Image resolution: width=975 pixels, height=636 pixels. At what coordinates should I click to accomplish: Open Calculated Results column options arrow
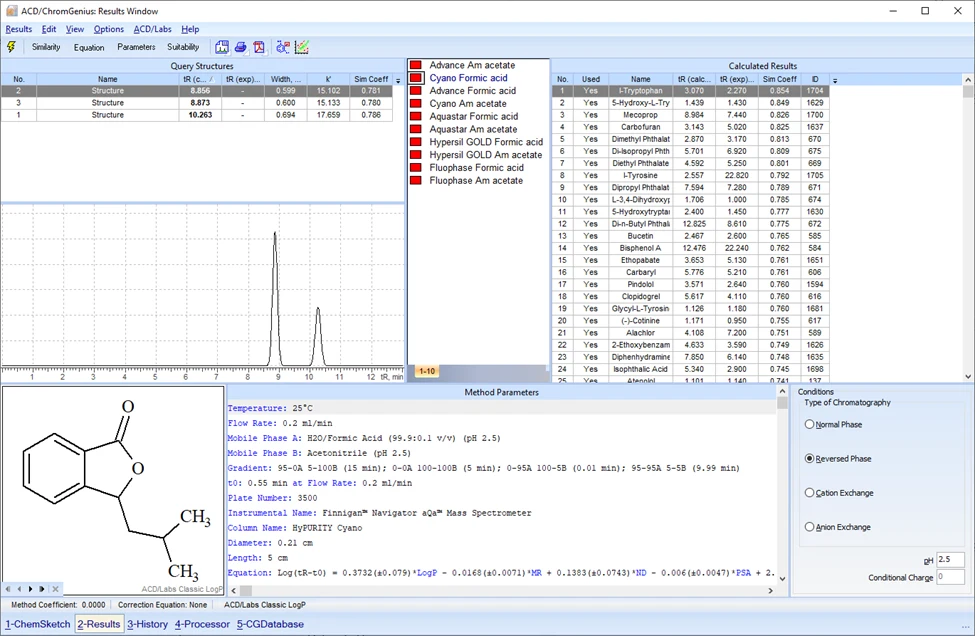[835, 80]
